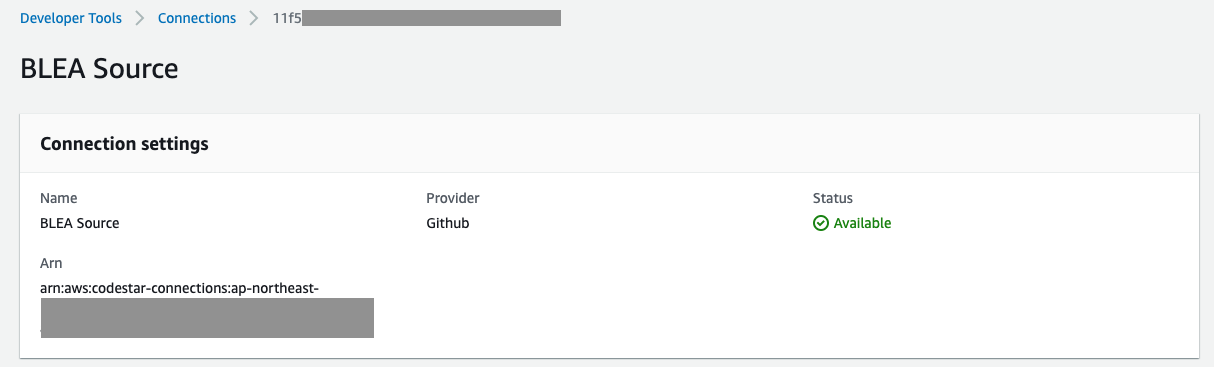Image resolution: width=1214 pixels, height=367 pixels.
Task: Click blank area right of page title
Action: (x=700, y=69)
